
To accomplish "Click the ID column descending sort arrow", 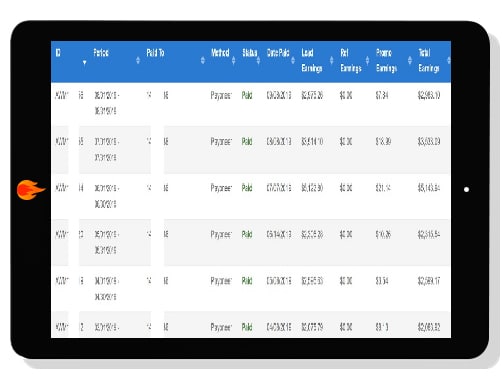I will click(85, 62).
